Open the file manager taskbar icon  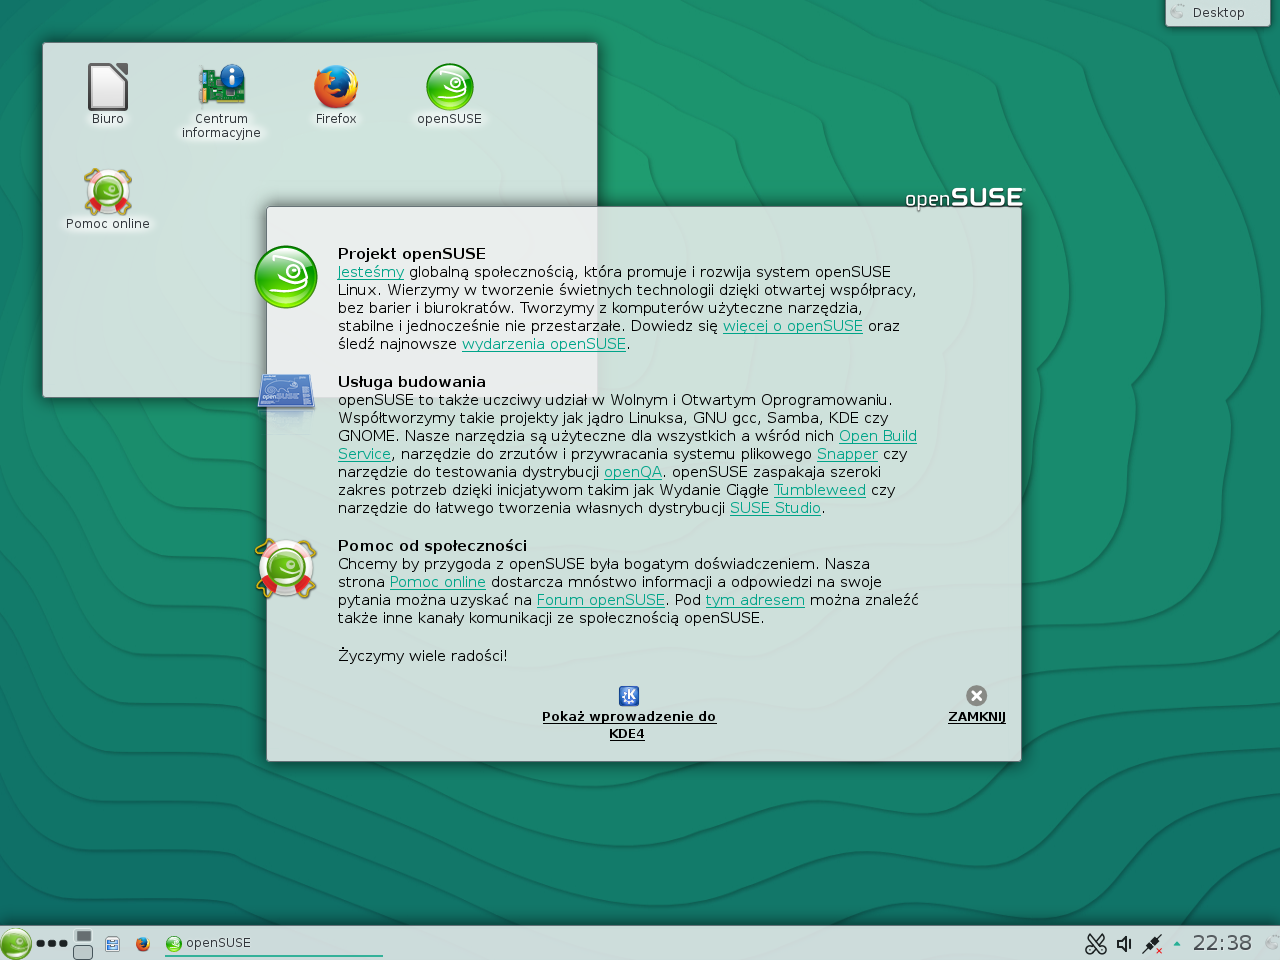(113, 943)
